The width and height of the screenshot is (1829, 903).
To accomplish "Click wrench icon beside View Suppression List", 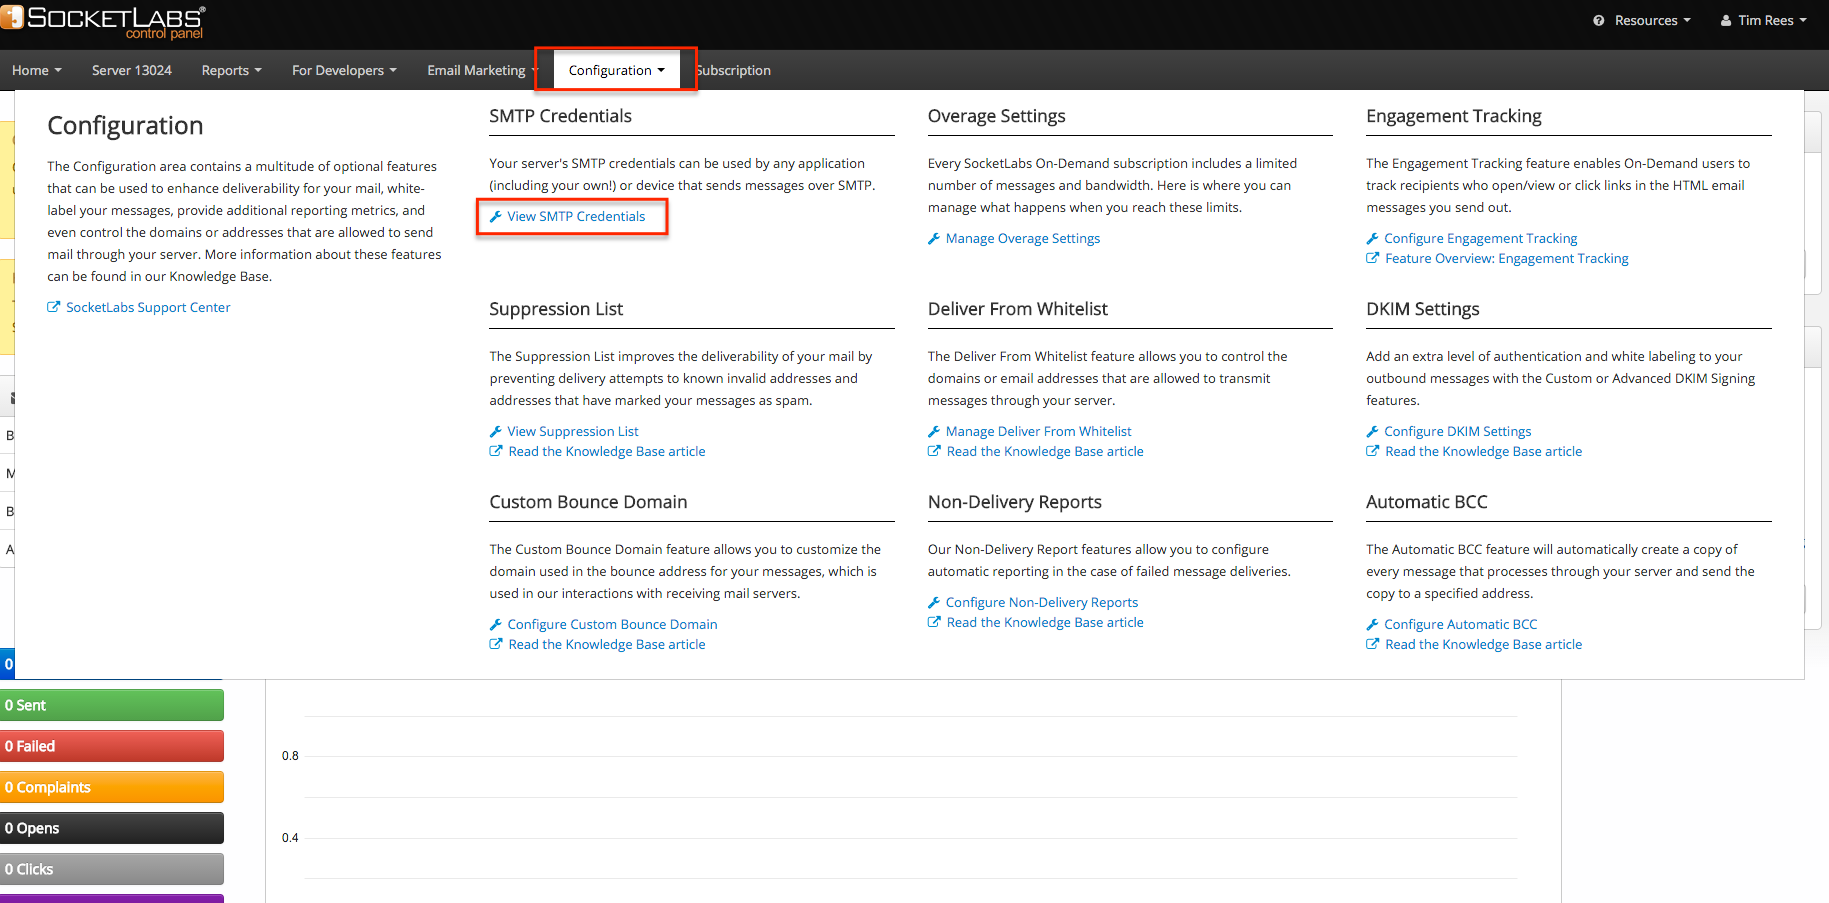I will pos(495,431).
